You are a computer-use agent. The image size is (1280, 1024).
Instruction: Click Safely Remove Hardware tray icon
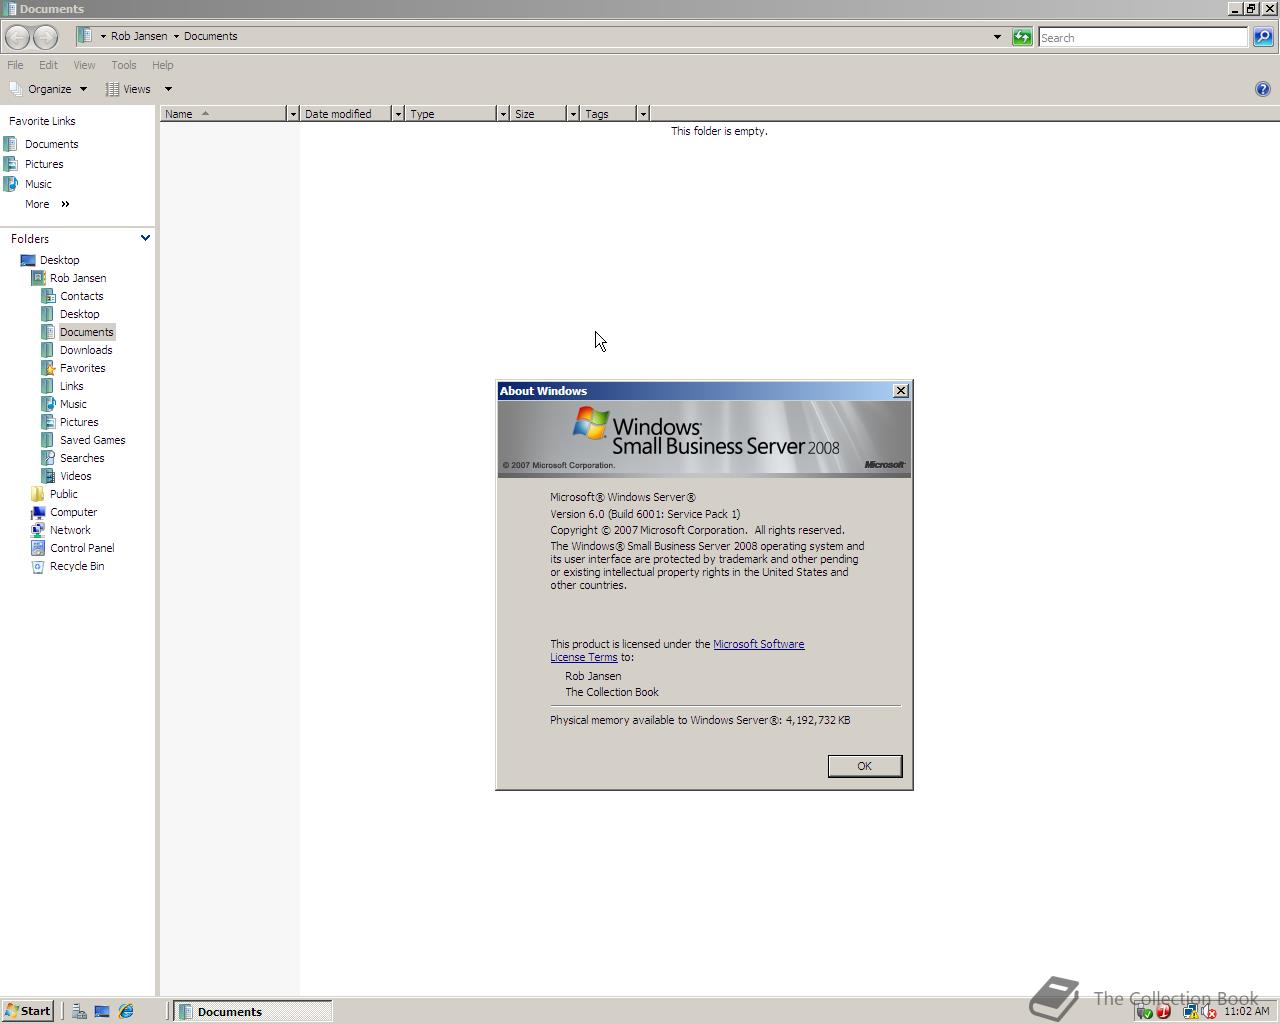(x=1144, y=1012)
